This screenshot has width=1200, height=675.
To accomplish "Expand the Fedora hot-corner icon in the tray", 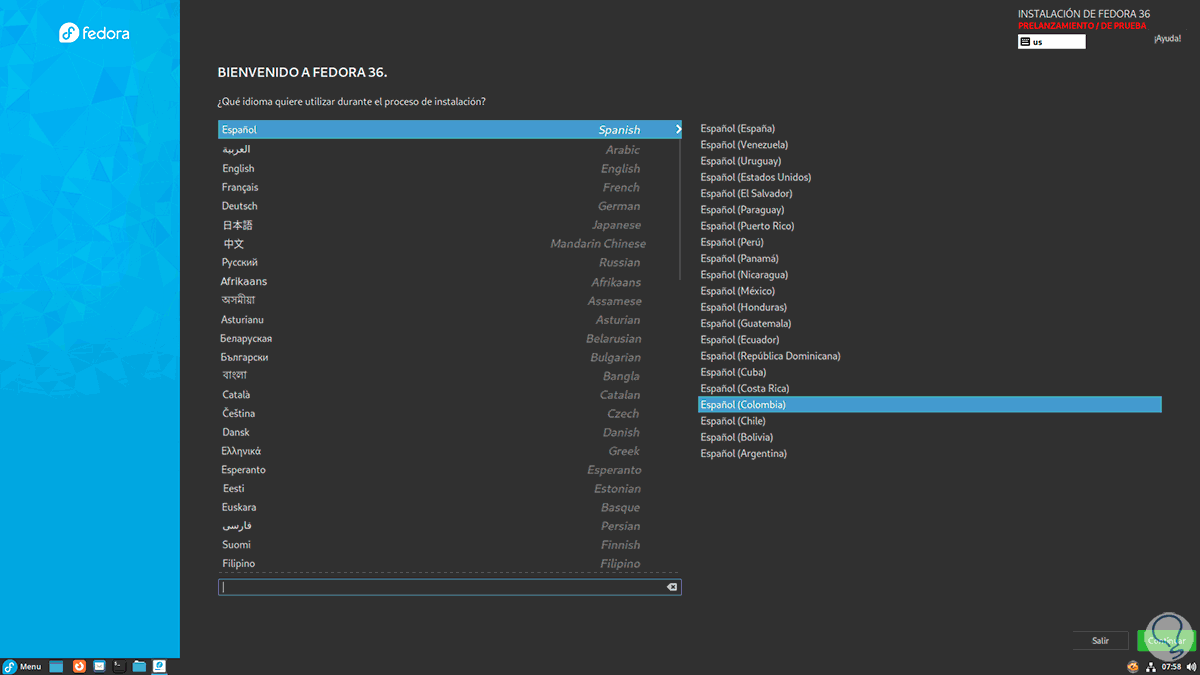I will click(x=1132, y=666).
